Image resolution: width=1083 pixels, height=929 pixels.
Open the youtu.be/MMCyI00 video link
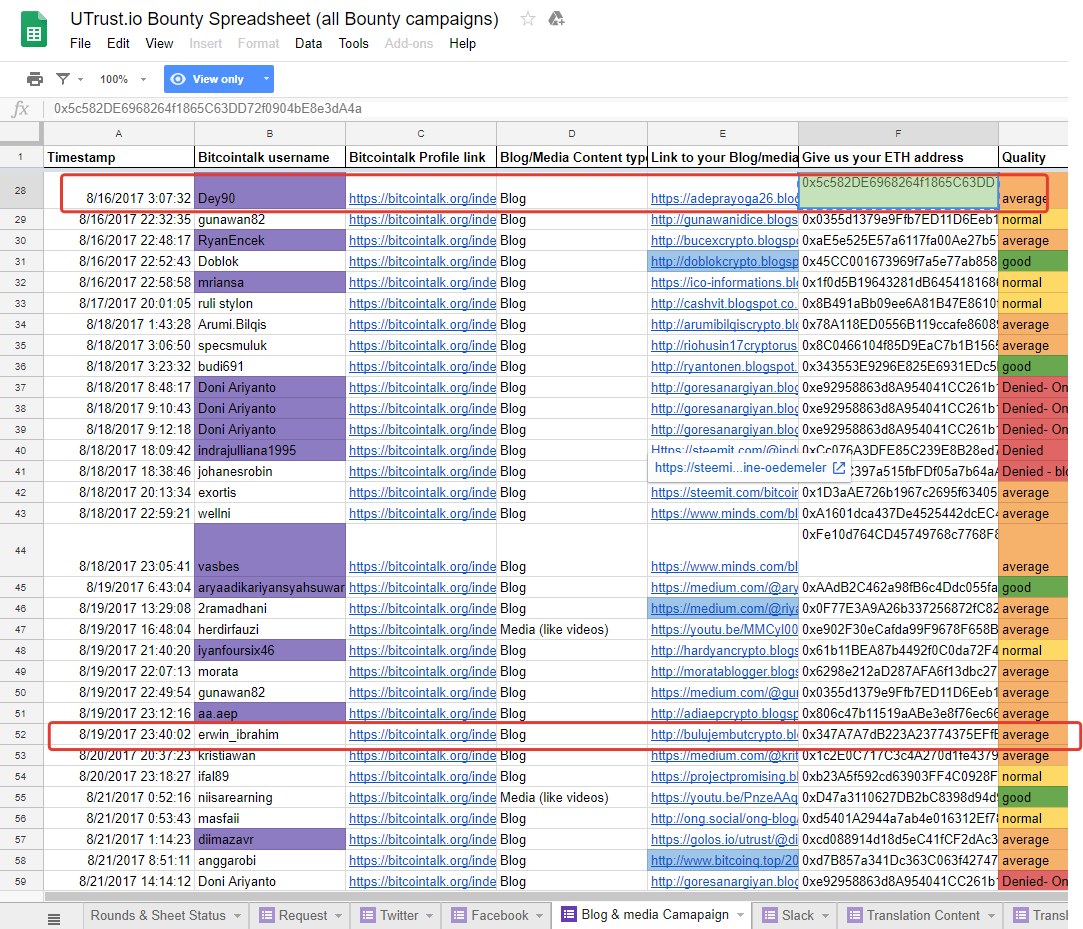click(x=724, y=630)
